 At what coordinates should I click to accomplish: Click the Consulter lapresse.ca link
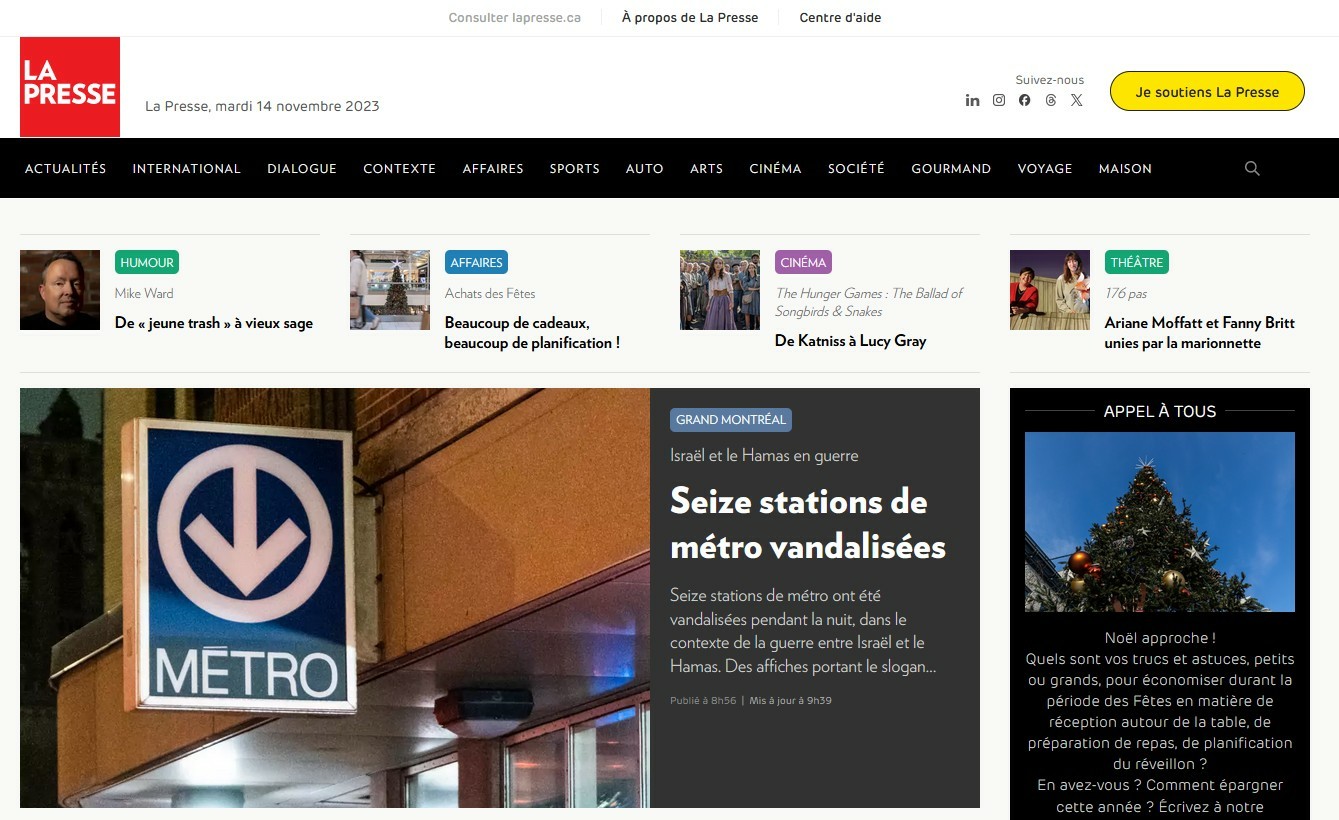514,18
